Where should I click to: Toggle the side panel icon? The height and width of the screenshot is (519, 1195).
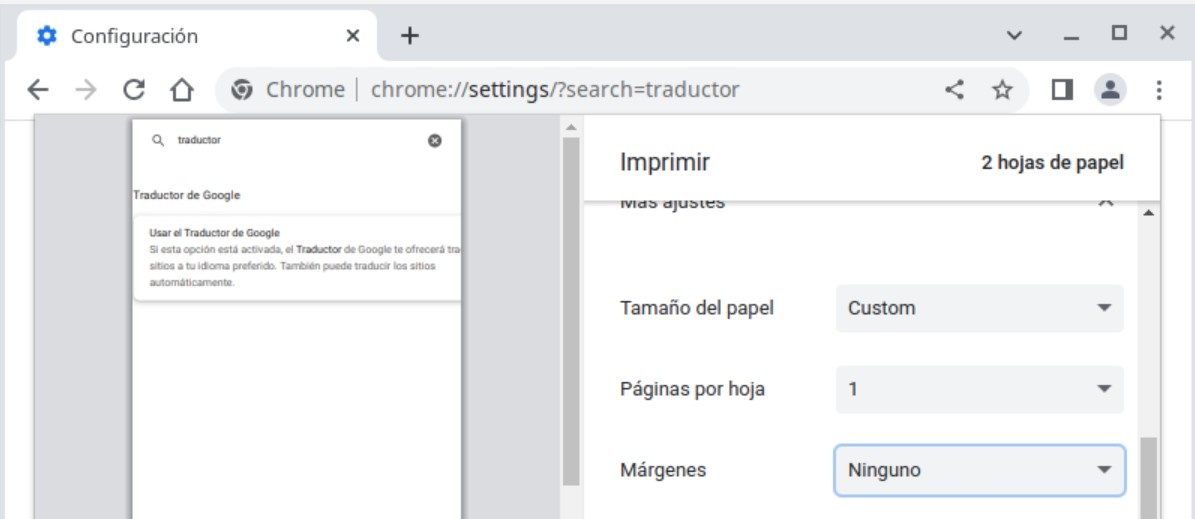pos(1062,90)
